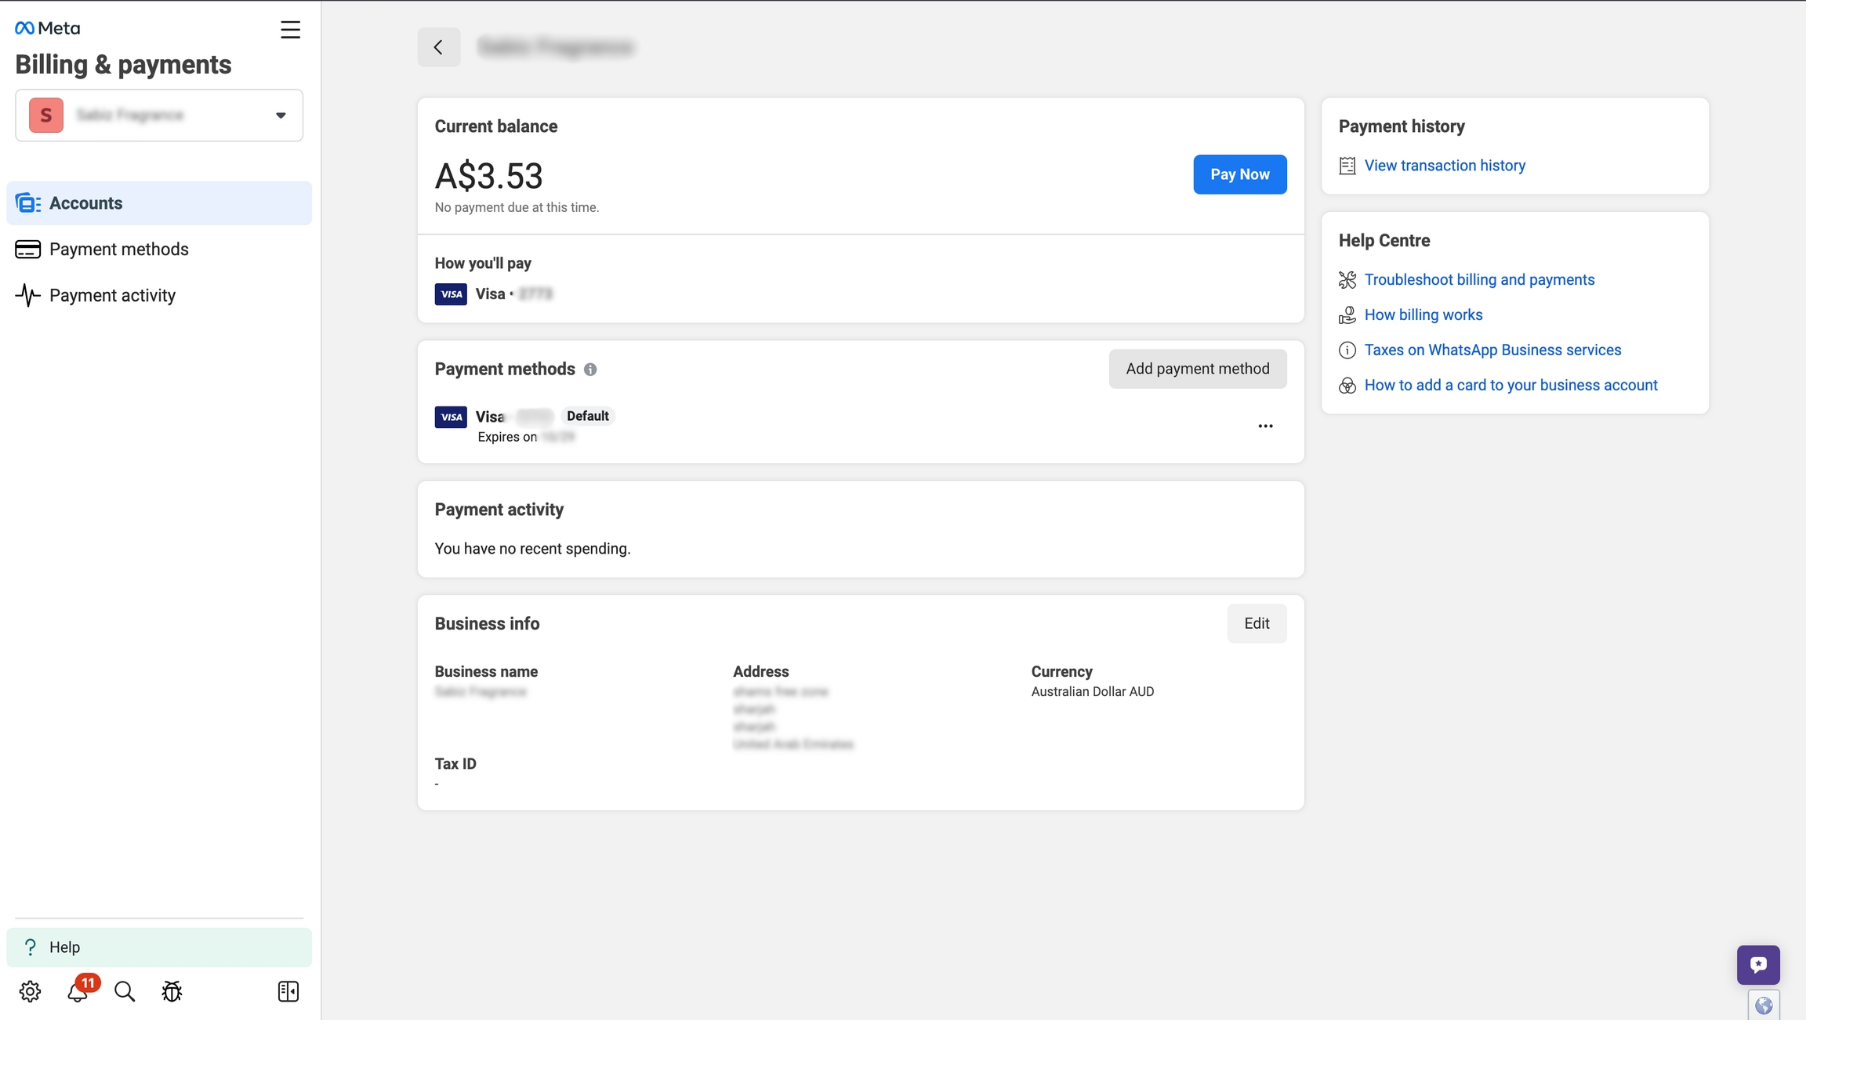Click the Visa logo in Payment methods

tap(451, 417)
